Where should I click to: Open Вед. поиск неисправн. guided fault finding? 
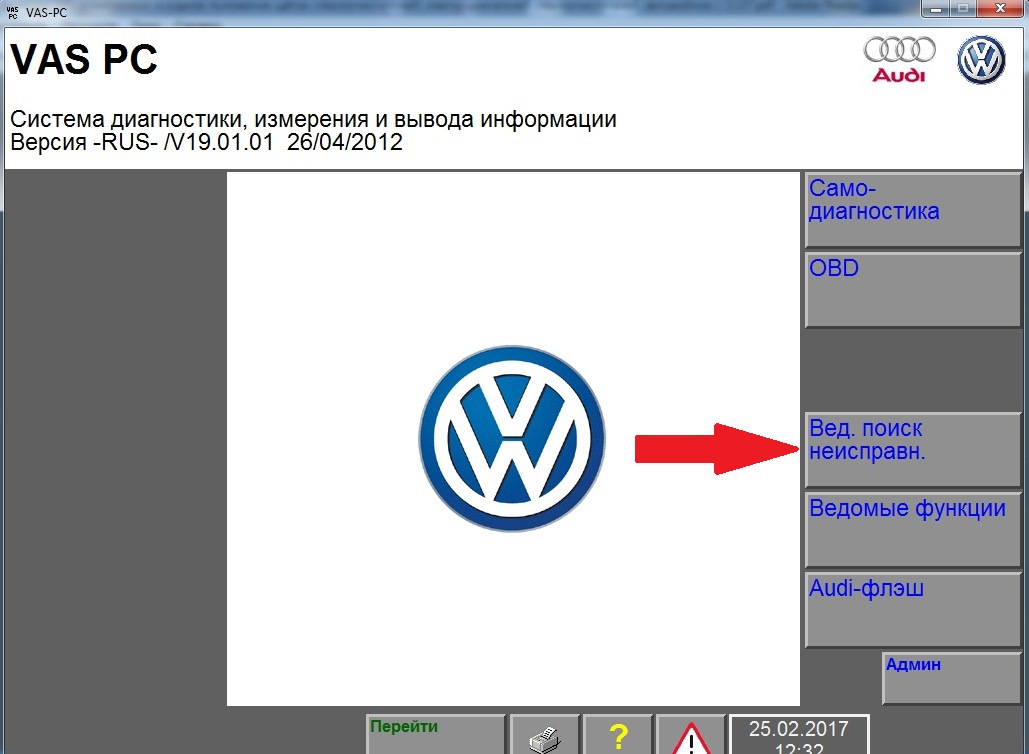913,450
